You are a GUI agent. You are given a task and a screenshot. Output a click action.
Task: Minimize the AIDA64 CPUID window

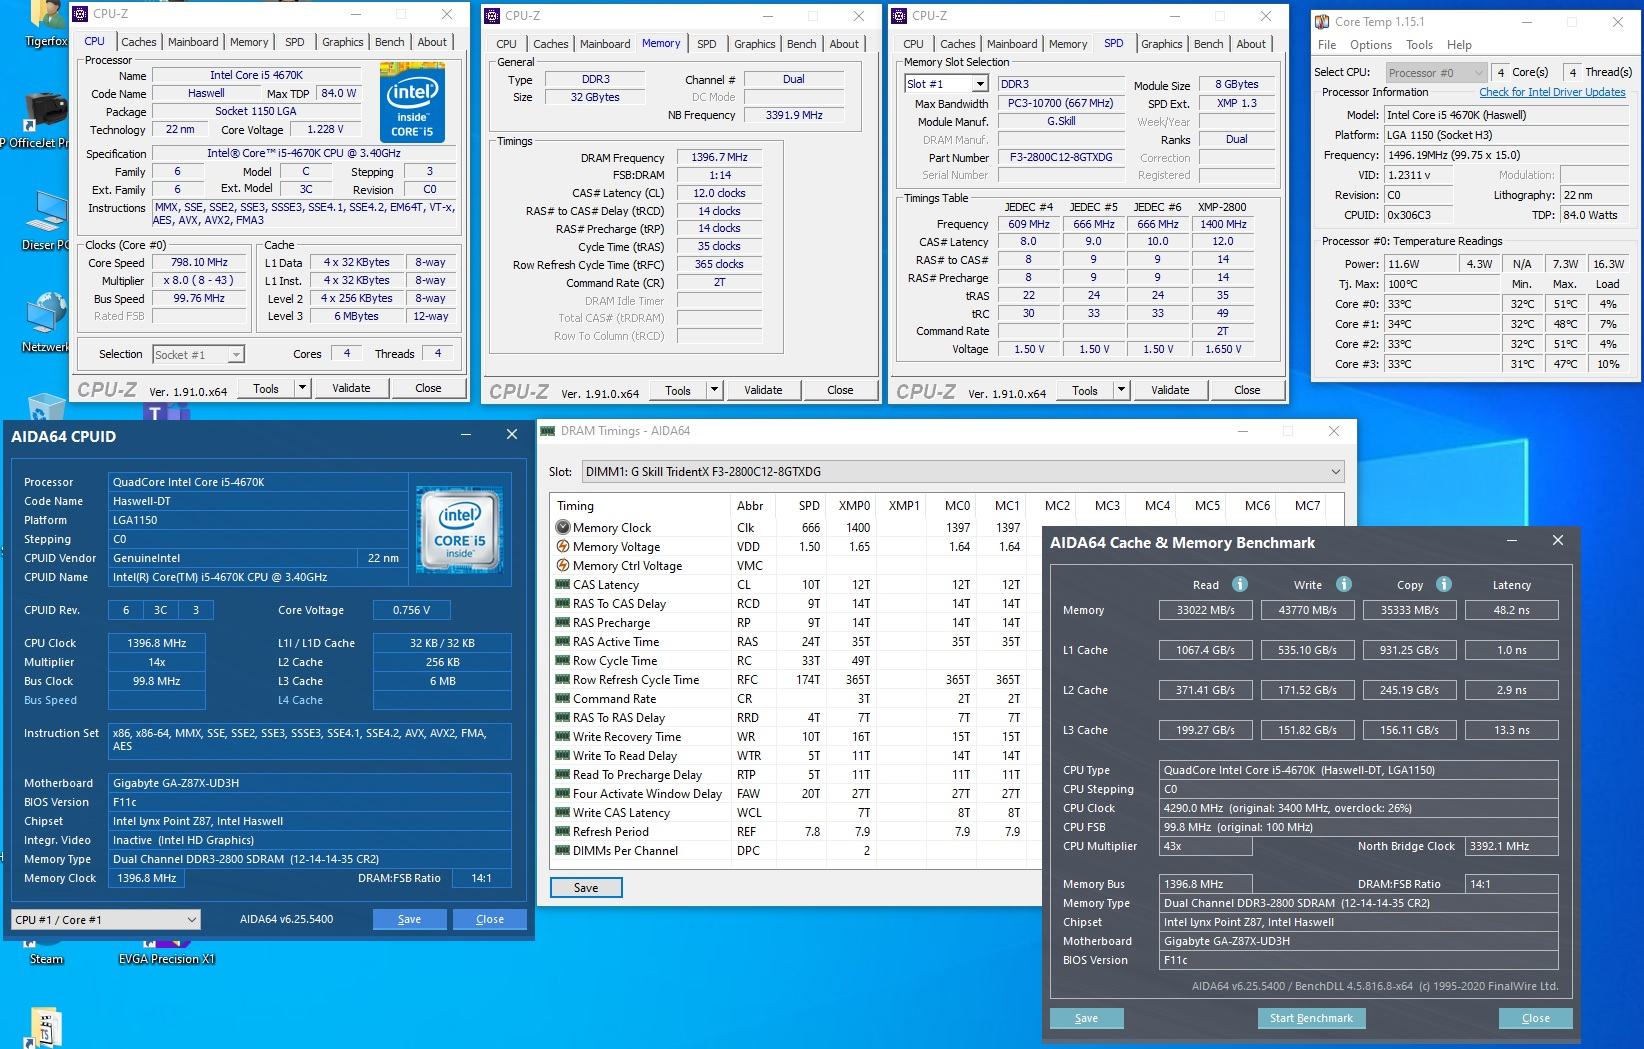[x=466, y=435]
